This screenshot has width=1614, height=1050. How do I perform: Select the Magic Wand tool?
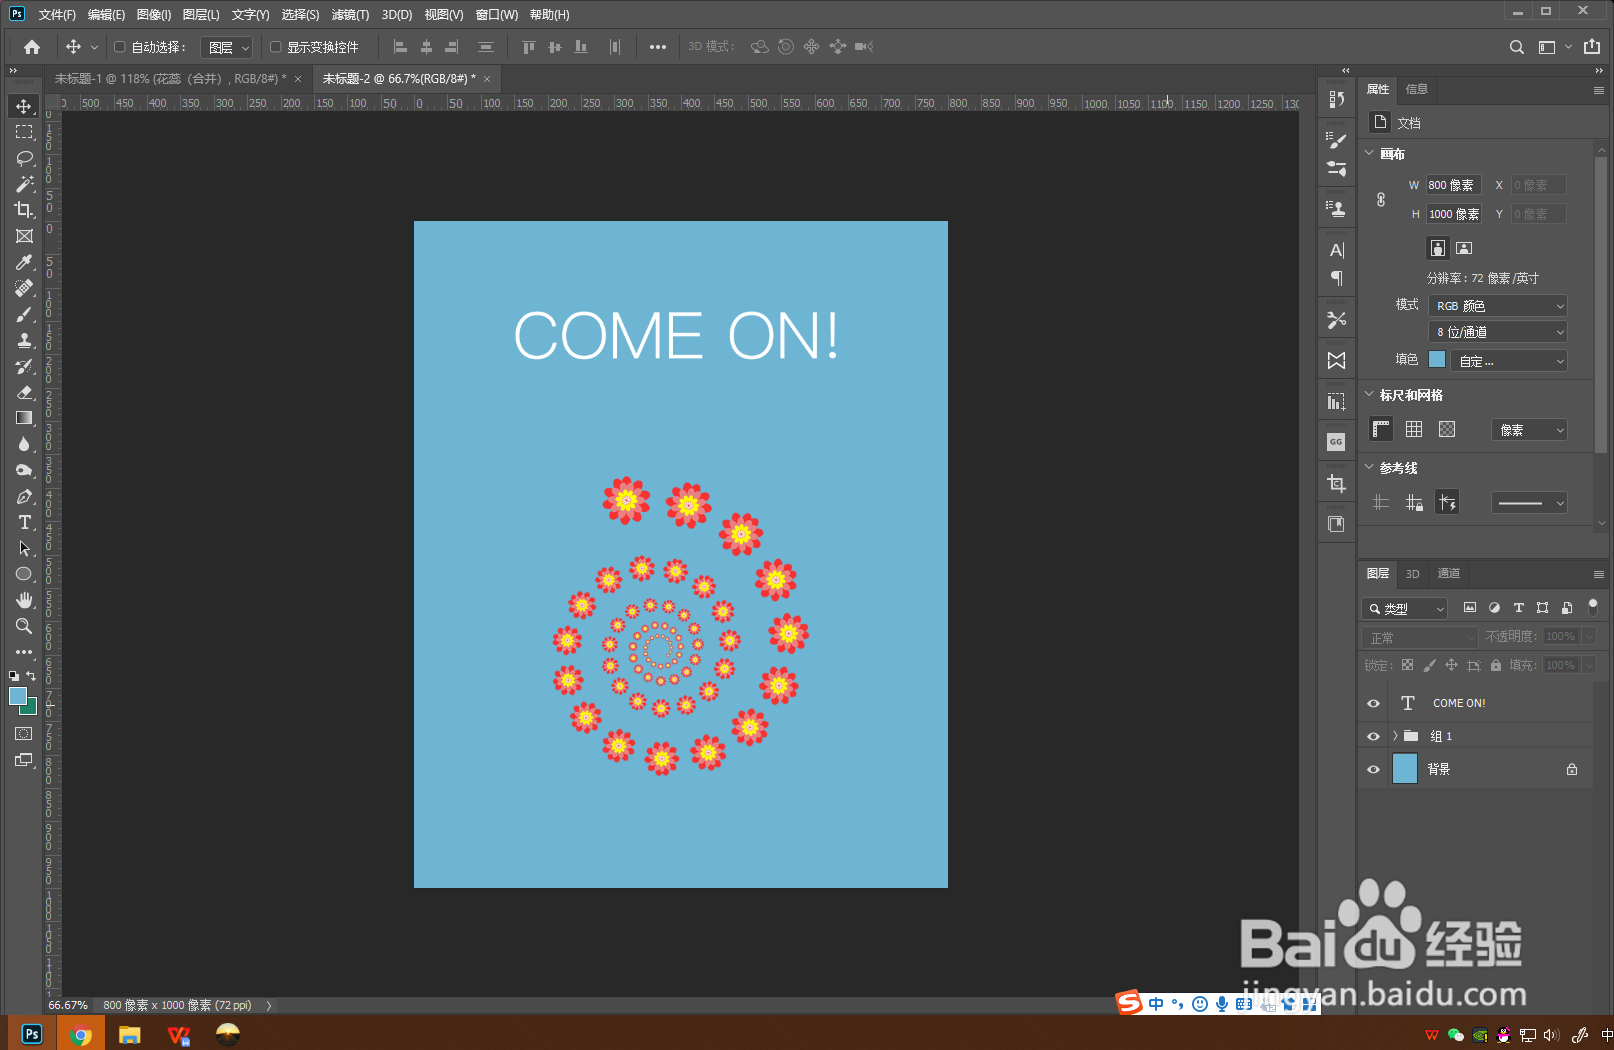click(x=24, y=184)
